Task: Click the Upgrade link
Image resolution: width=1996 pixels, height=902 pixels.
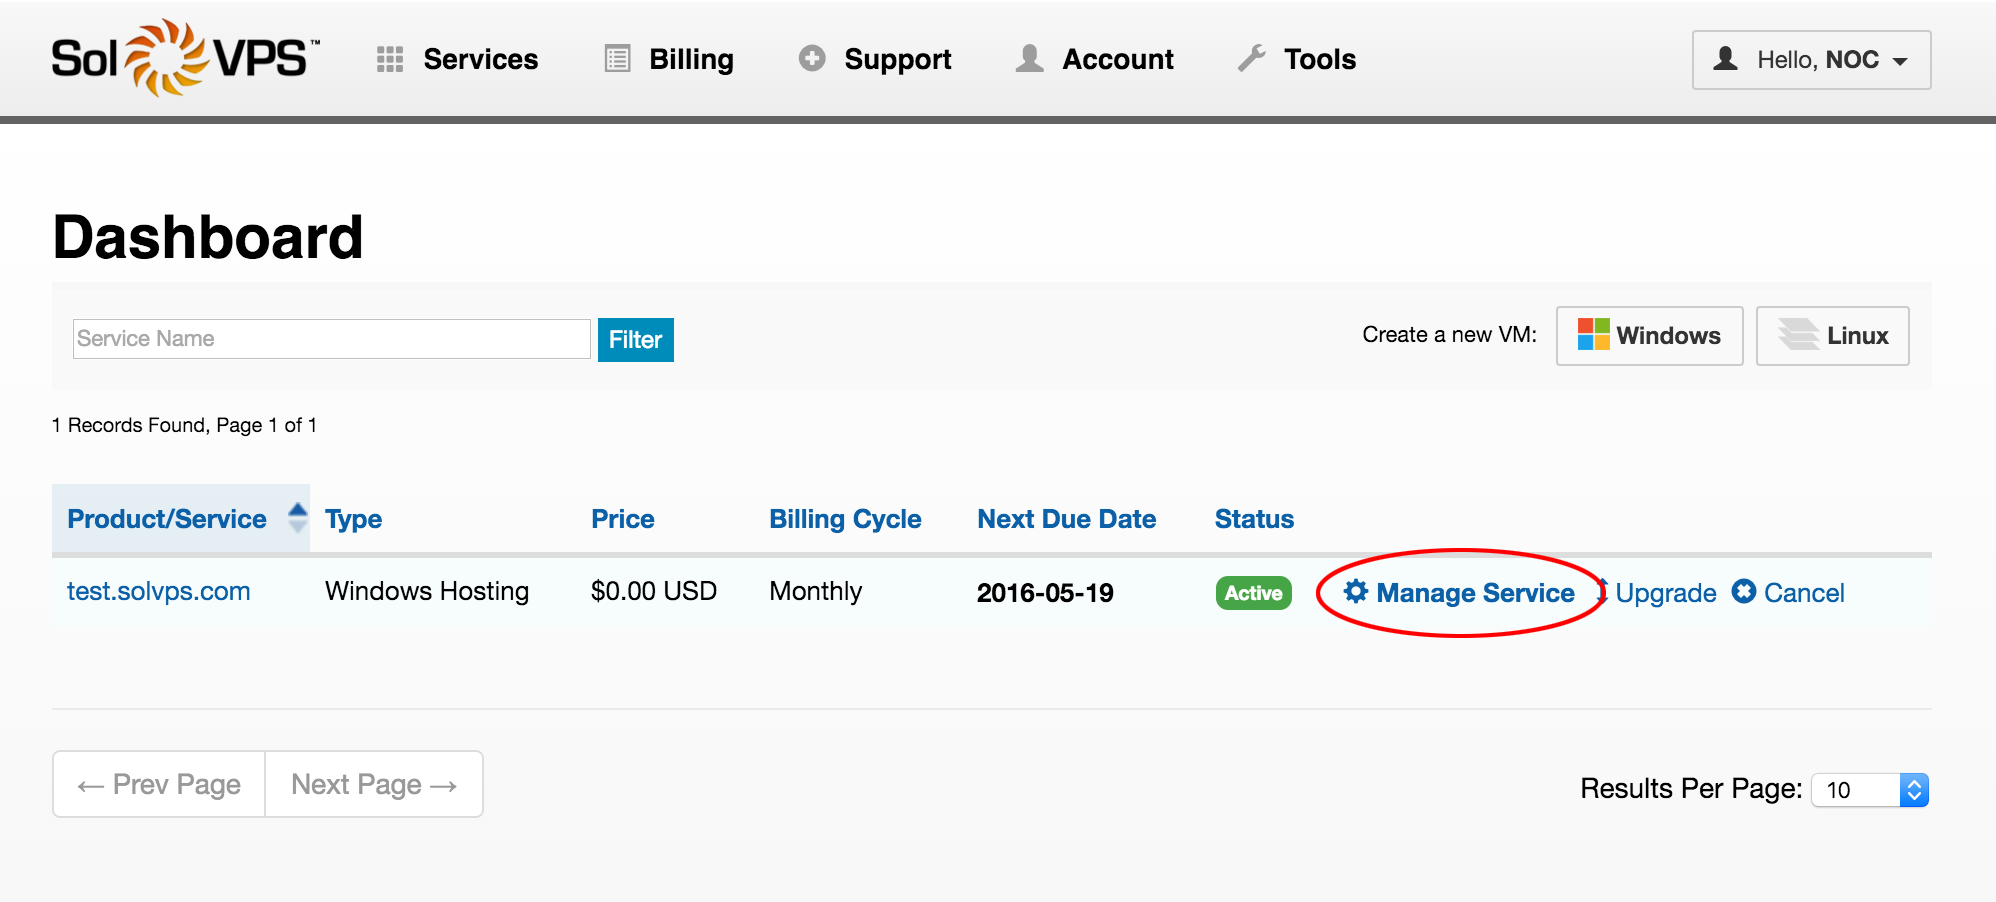Action: [x=1665, y=593]
